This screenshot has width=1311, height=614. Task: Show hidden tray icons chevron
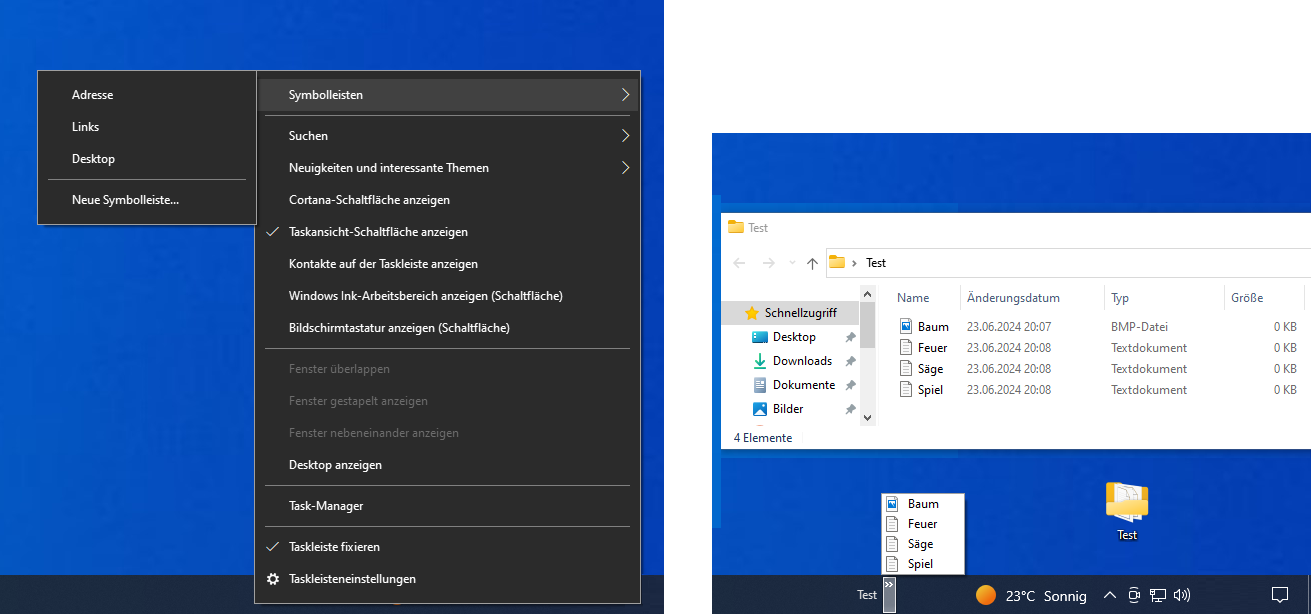[1110, 595]
